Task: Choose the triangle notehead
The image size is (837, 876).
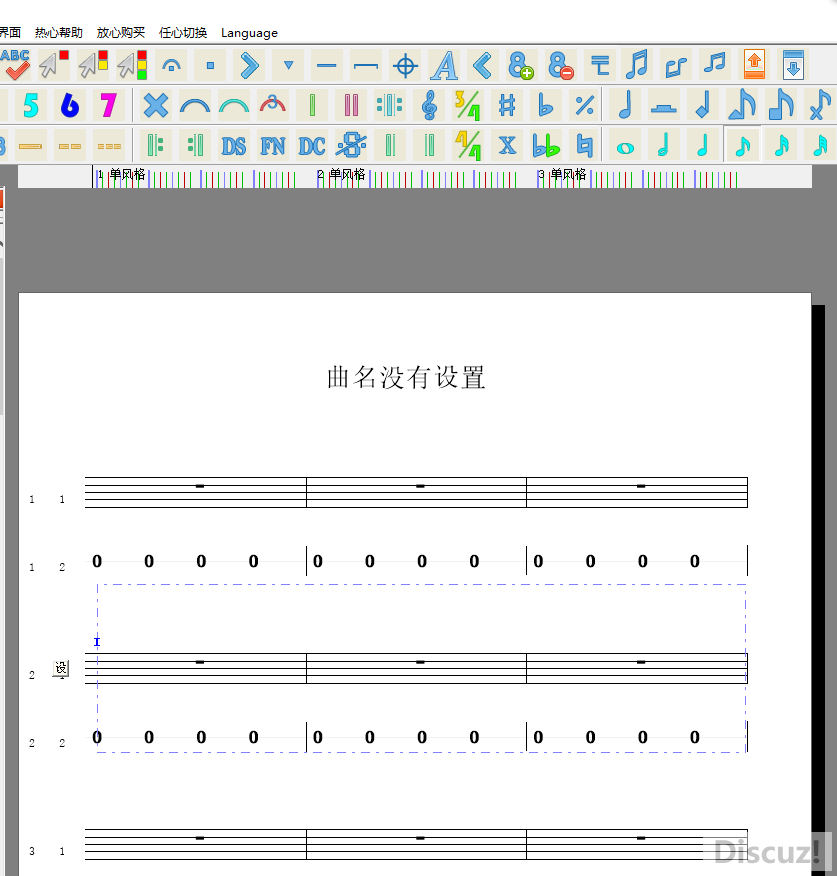Action: tap(742, 105)
